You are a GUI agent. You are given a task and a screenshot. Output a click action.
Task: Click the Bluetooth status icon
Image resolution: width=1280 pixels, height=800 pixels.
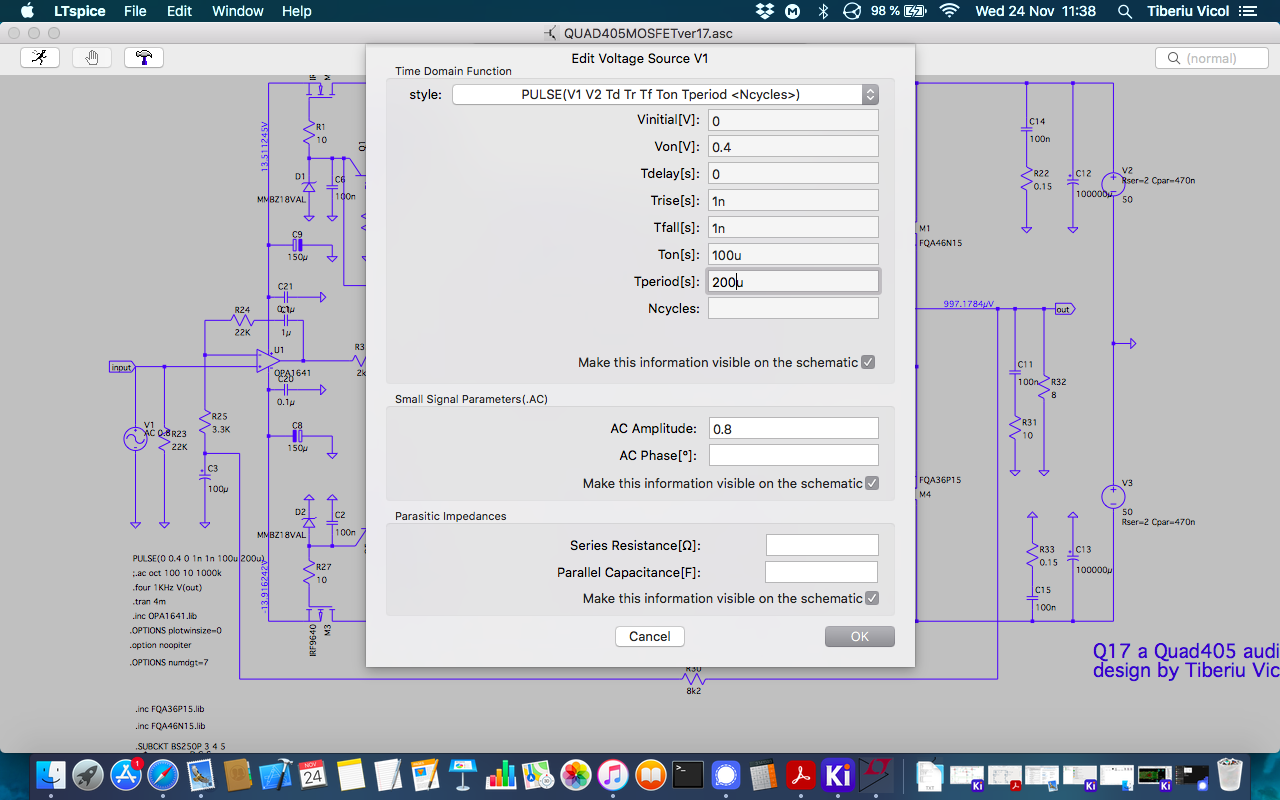tap(824, 11)
